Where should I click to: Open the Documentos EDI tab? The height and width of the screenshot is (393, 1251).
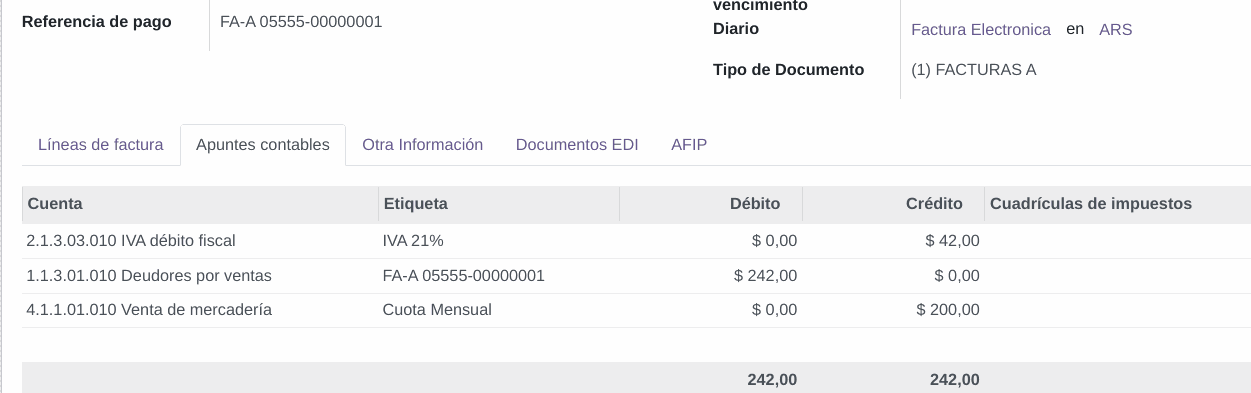pyautogui.click(x=577, y=145)
